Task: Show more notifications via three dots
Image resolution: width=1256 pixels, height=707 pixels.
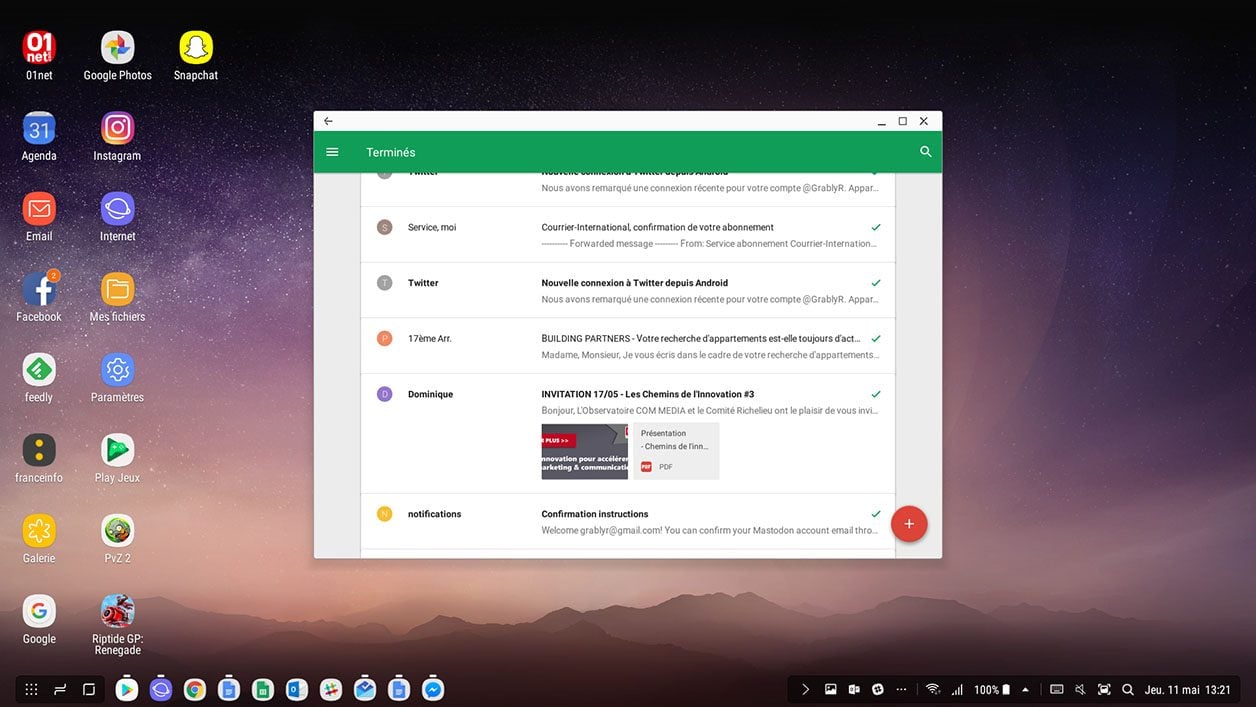Action: click(902, 689)
